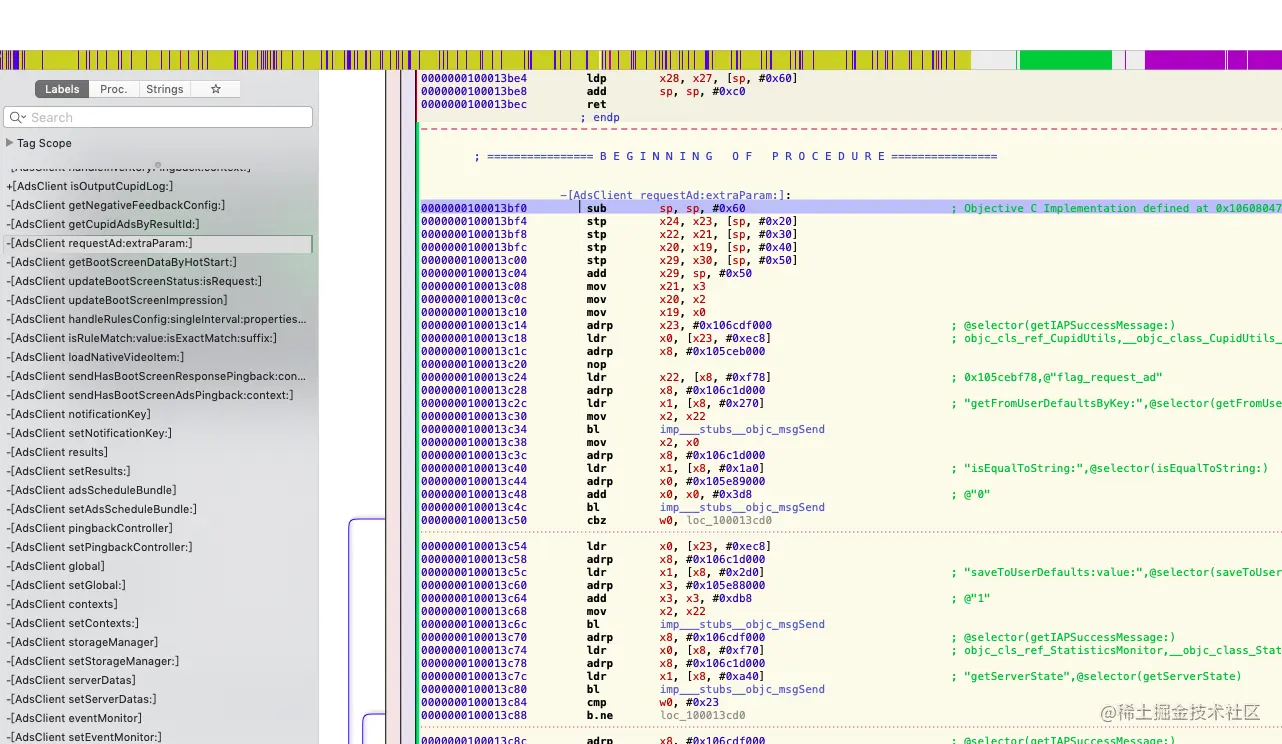Image resolution: width=1282 pixels, height=744 pixels.
Task: Select -[AdsClient updateBootScreenStatus:isRequest:] label
Action: [134, 281]
